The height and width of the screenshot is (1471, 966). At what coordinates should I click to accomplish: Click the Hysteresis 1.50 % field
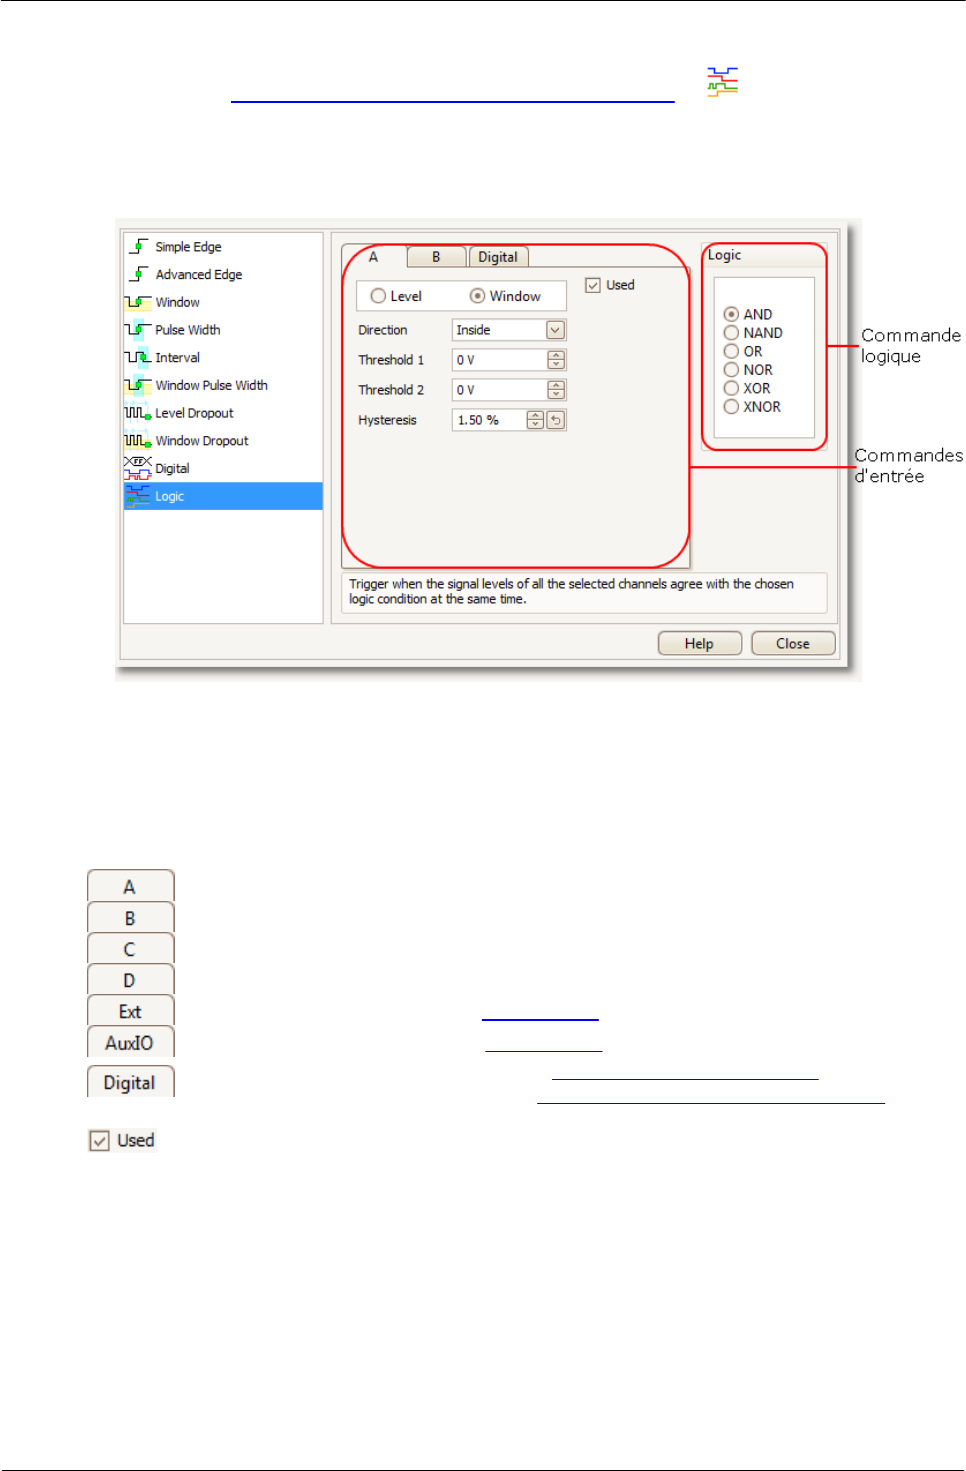[x=489, y=420]
